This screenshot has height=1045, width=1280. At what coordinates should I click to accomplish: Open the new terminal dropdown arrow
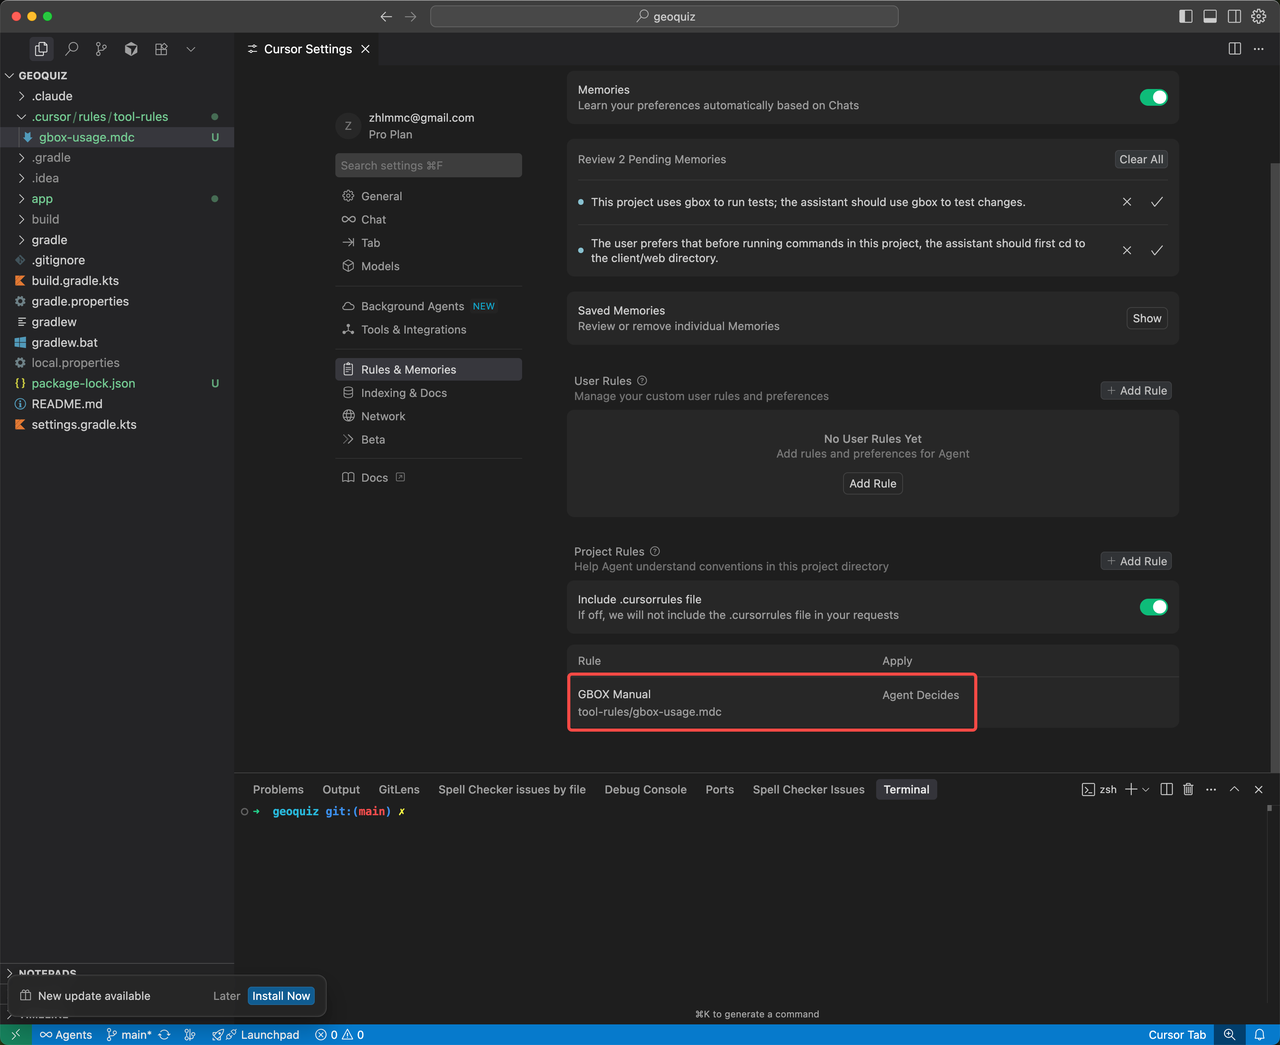point(1146,789)
